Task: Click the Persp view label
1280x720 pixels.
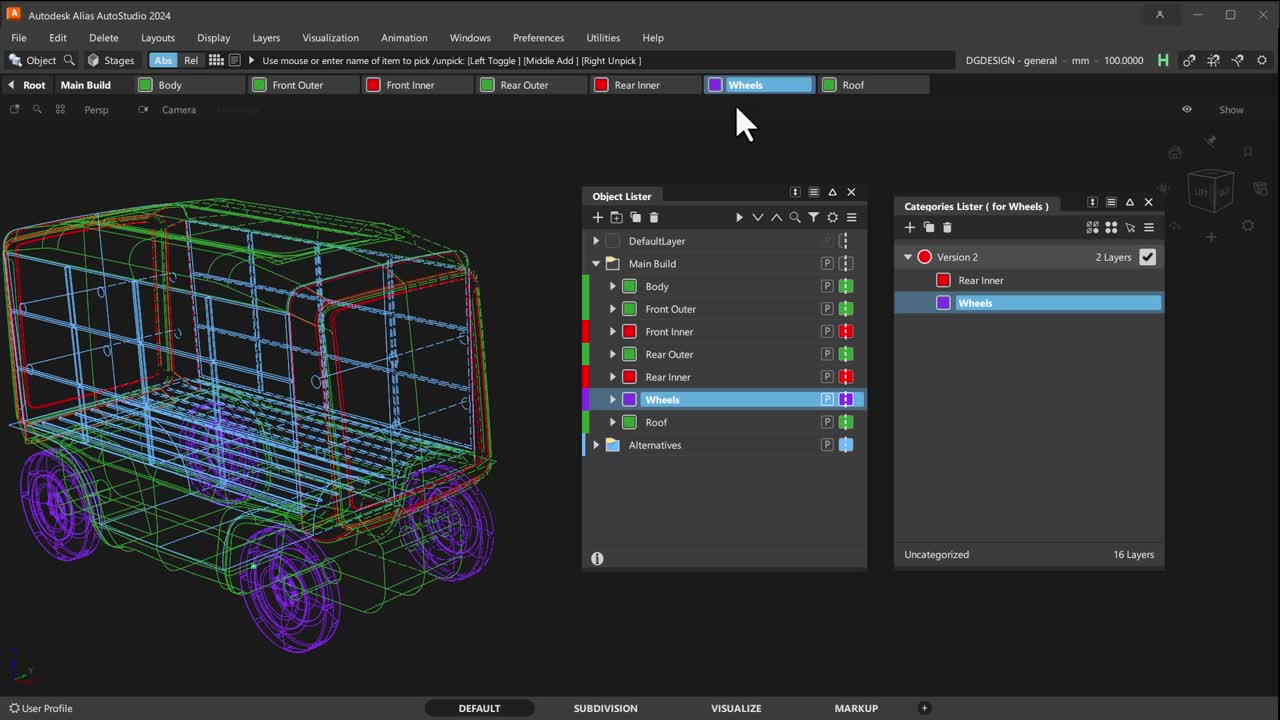Action: (96, 110)
